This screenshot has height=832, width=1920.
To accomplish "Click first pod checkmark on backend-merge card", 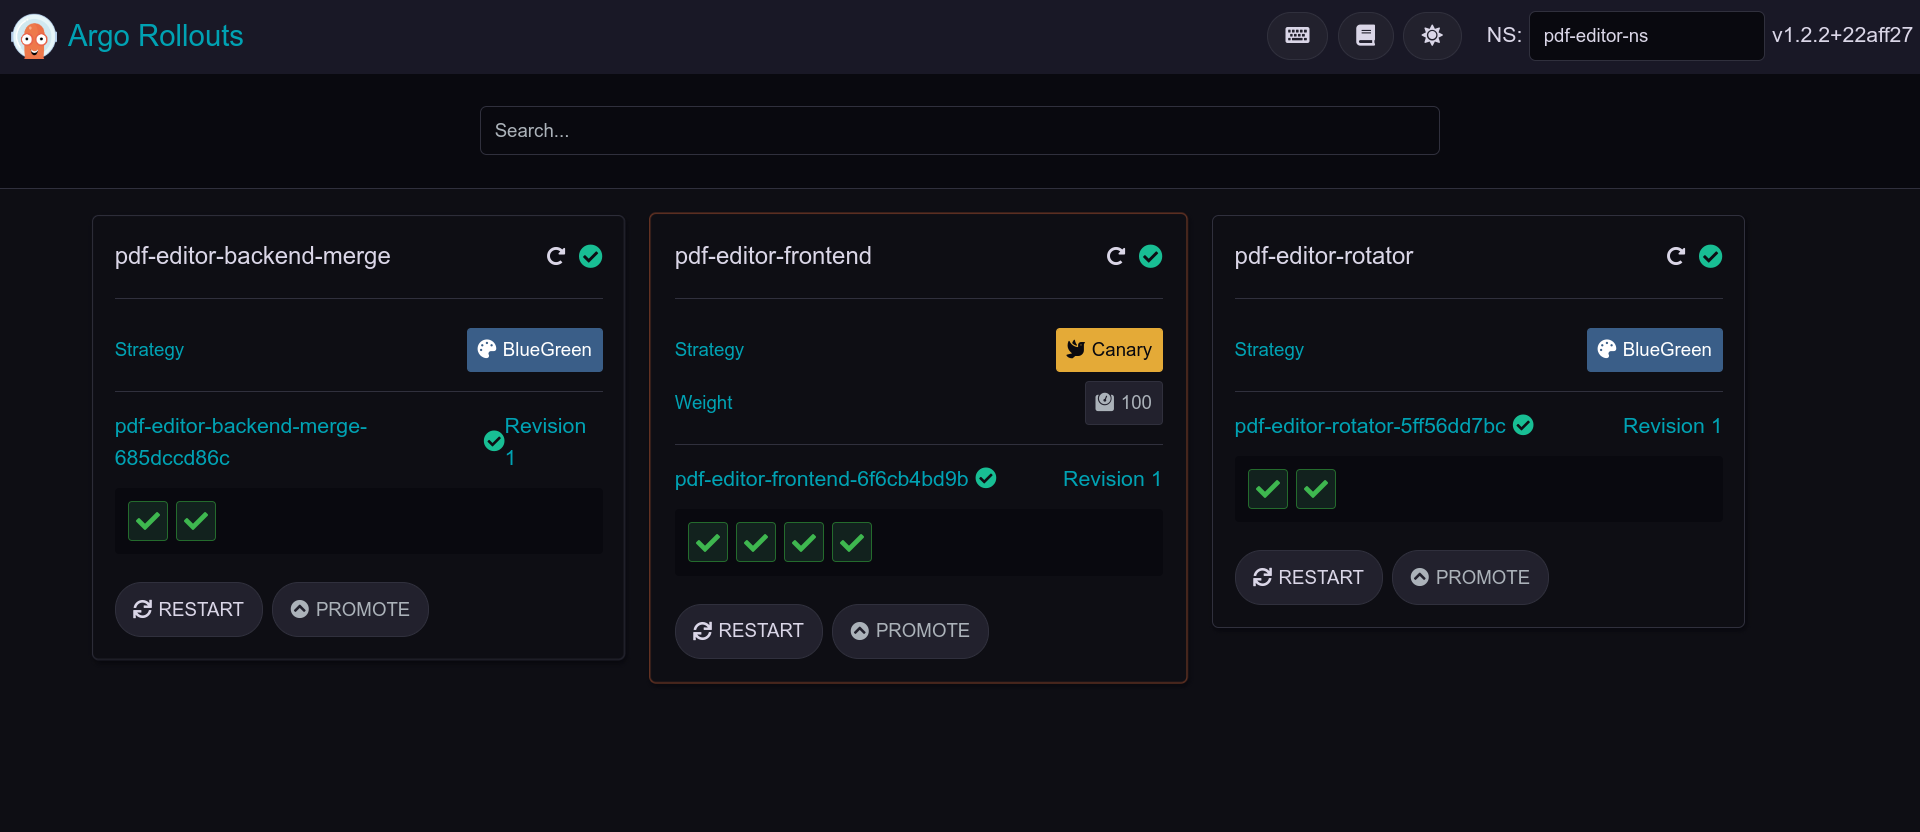I will 148,521.
